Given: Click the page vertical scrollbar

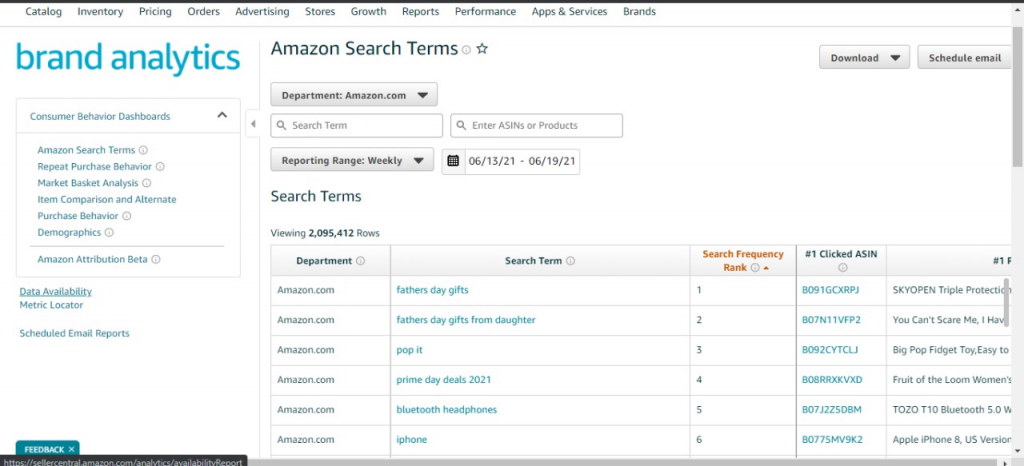Looking at the screenshot, I should pyautogui.click(x=1017, y=98).
